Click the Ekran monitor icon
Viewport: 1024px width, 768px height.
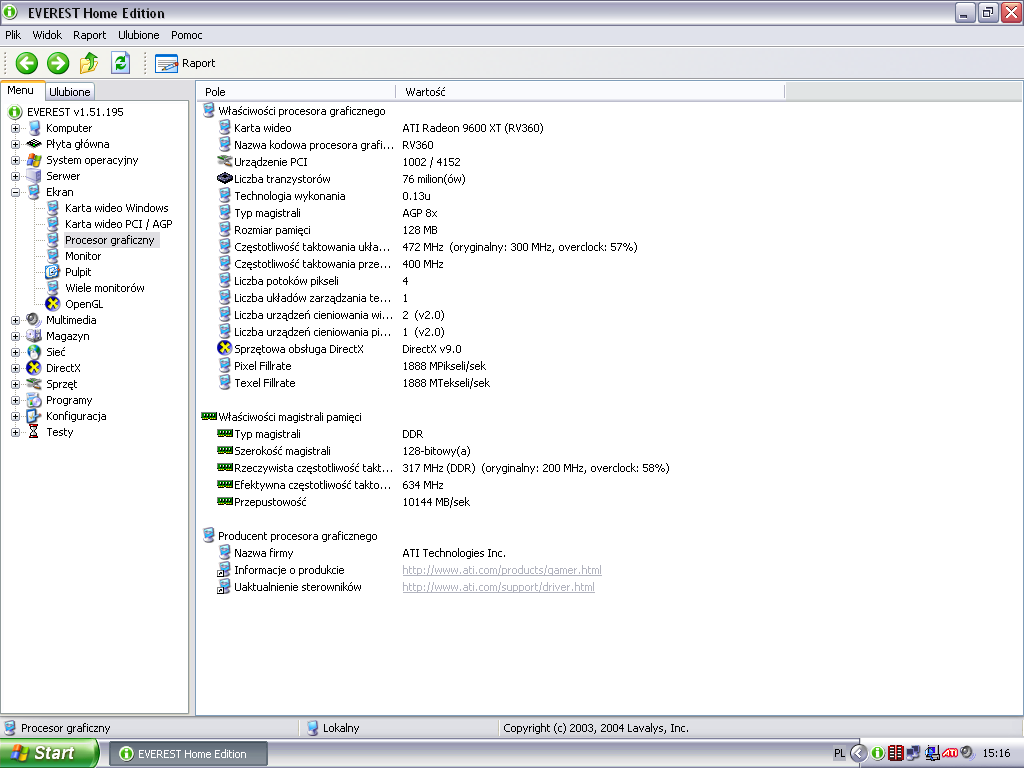pyautogui.click(x=34, y=192)
